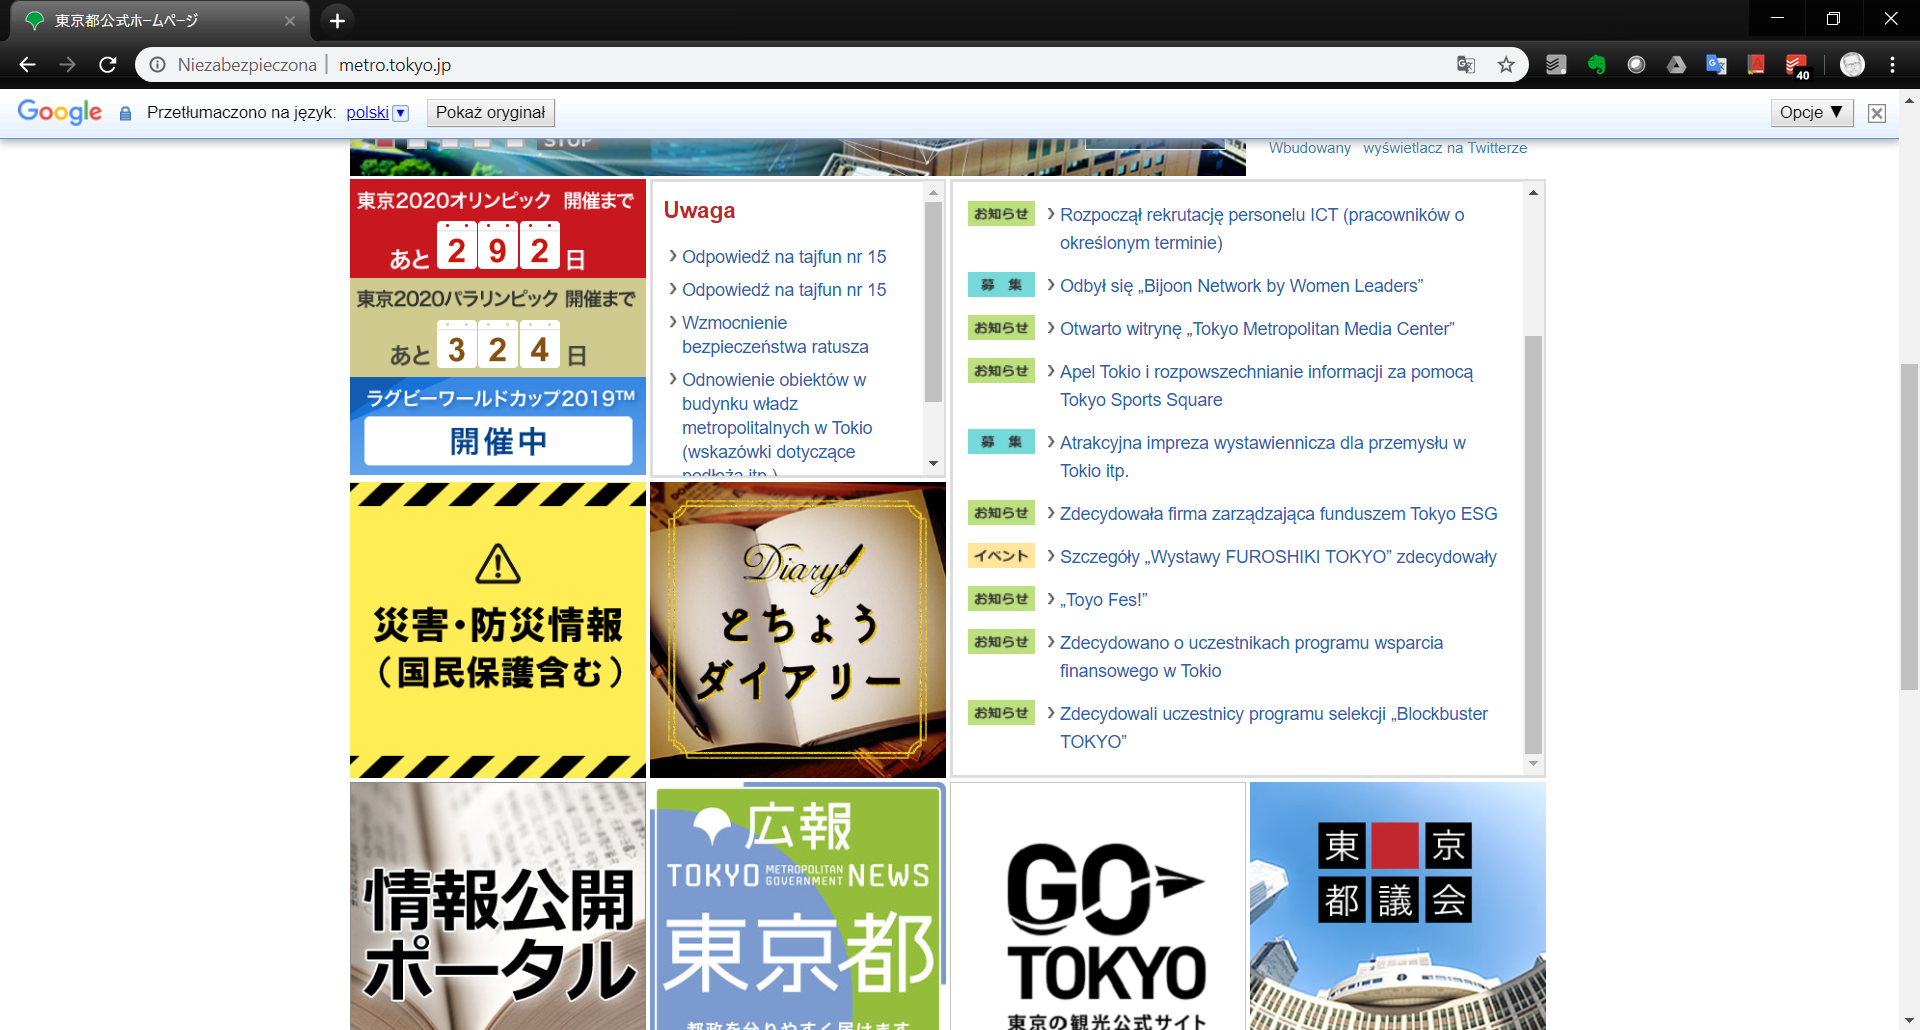Click the Evernote elephant extension icon
This screenshot has height=1030, width=1920.
[x=1596, y=65]
